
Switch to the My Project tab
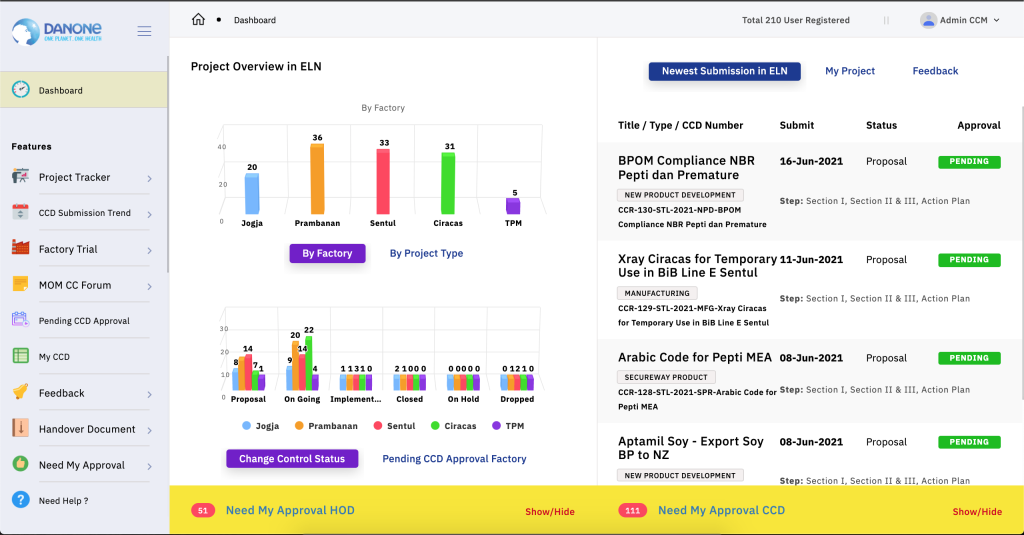coord(850,71)
